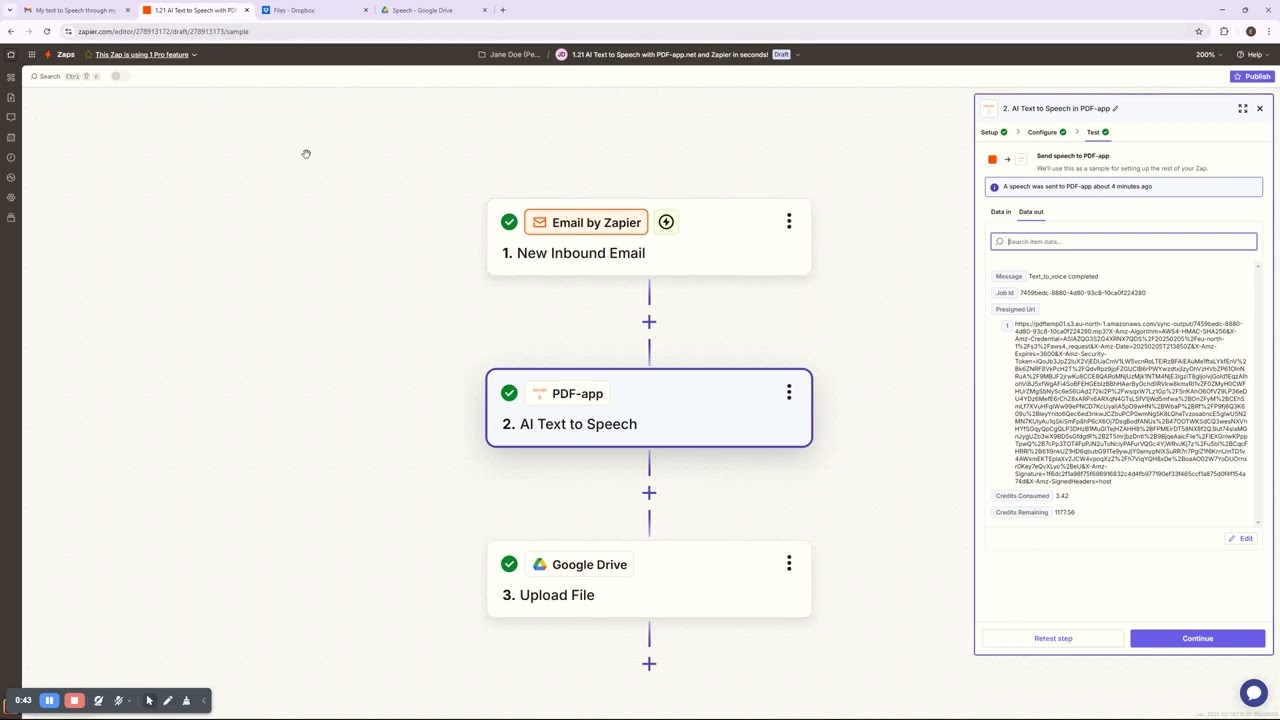1280x720 pixels.
Task: Open the three-dot menu for AI Text to Speech step
Action: click(789, 392)
